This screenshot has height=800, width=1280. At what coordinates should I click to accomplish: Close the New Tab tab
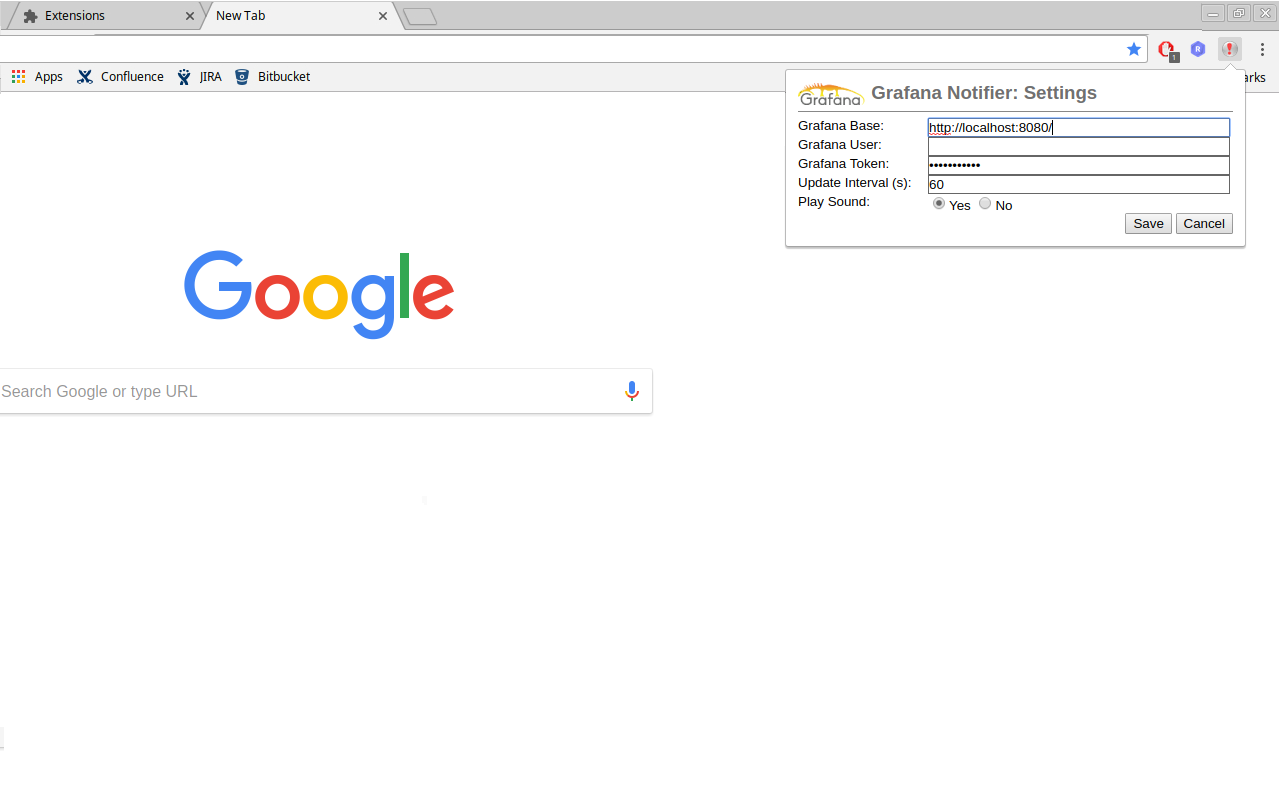[382, 16]
